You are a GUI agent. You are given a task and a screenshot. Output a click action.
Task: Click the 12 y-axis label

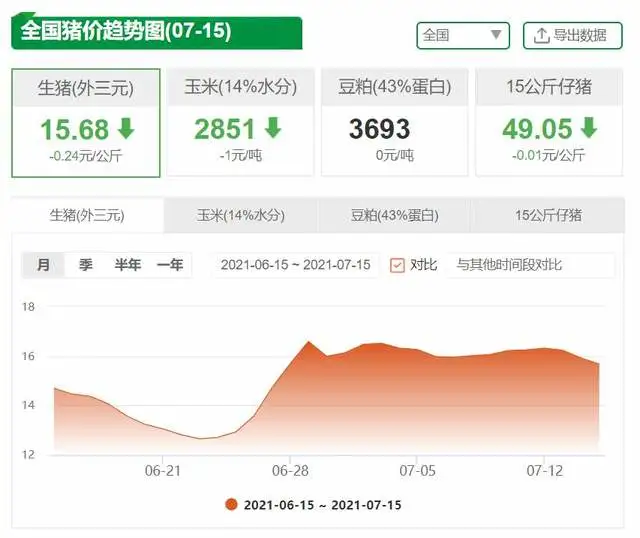tap(28, 455)
